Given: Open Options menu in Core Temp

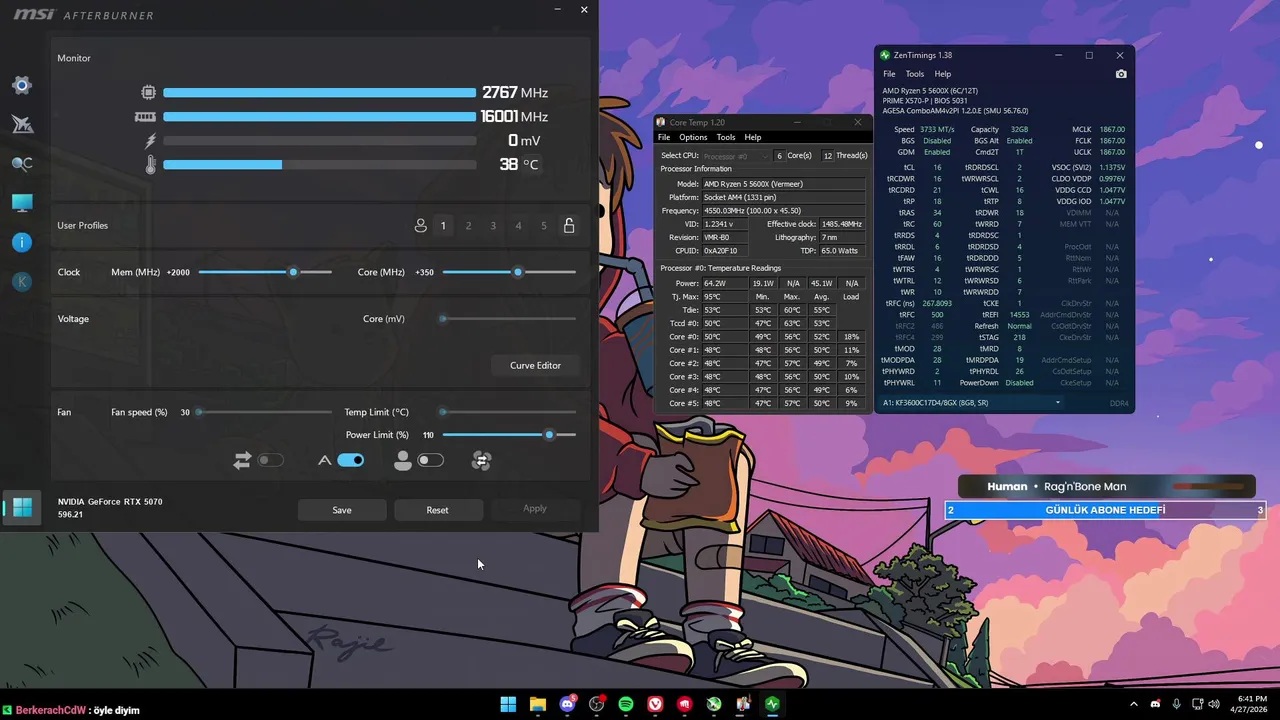Looking at the screenshot, I should coord(693,138).
